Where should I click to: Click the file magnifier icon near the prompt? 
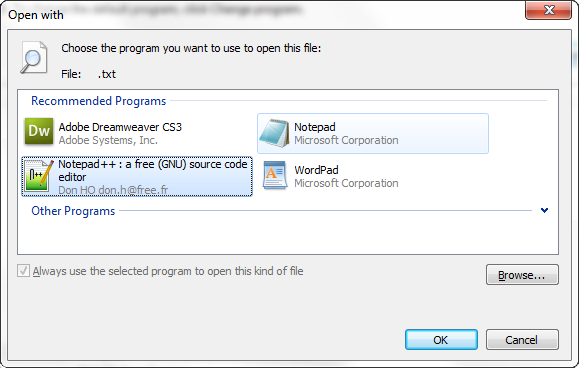pos(34,58)
